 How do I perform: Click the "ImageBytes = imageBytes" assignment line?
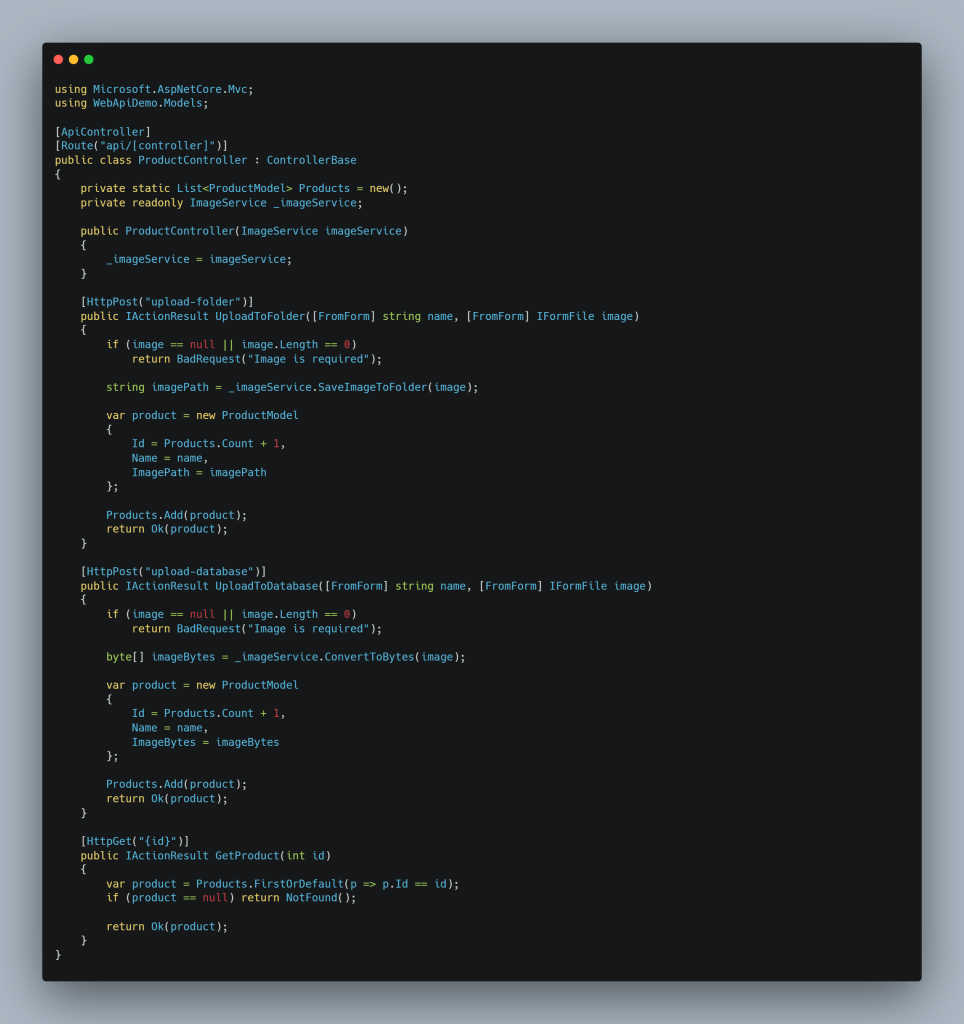[205, 742]
